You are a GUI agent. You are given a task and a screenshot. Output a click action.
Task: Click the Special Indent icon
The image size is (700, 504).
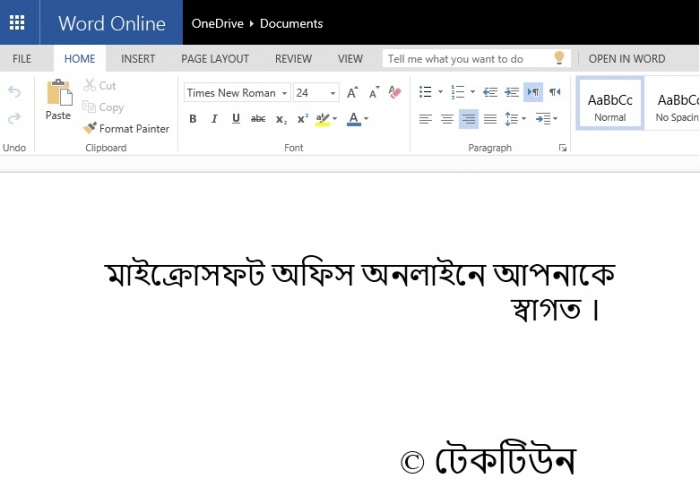(543, 119)
